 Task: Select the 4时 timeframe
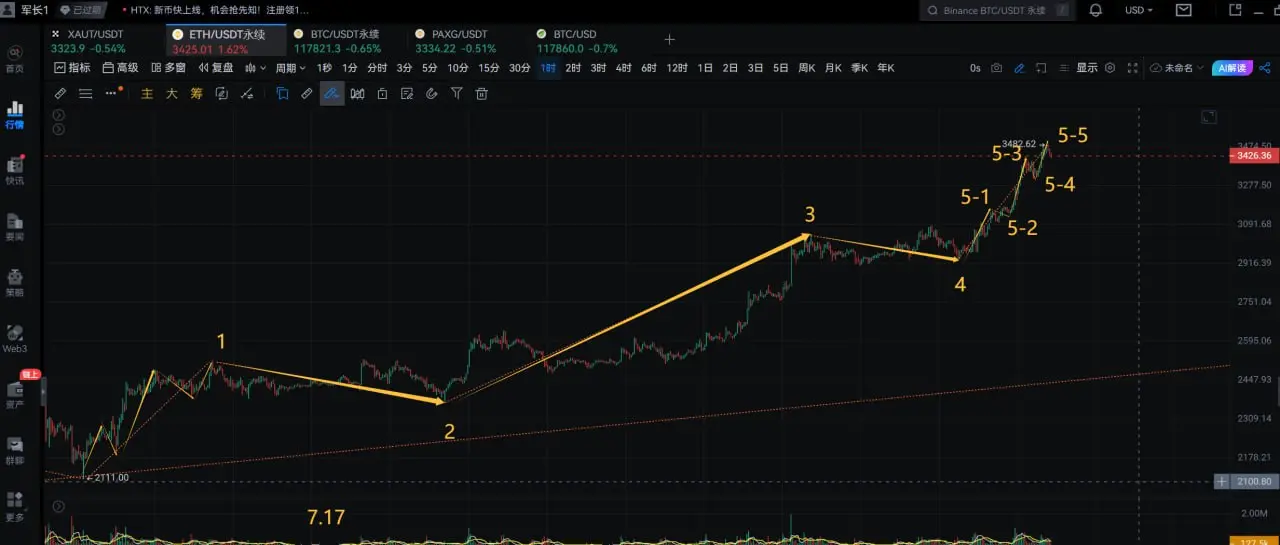pyautogui.click(x=624, y=68)
